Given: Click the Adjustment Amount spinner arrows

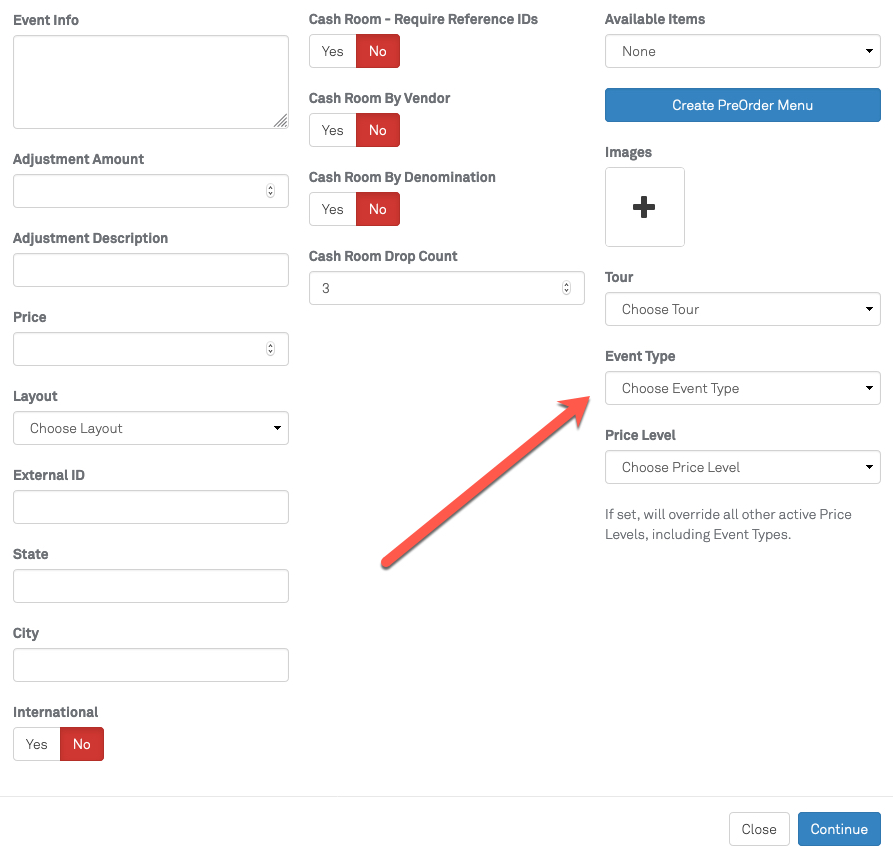Looking at the screenshot, I should click(x=270, y=191).
